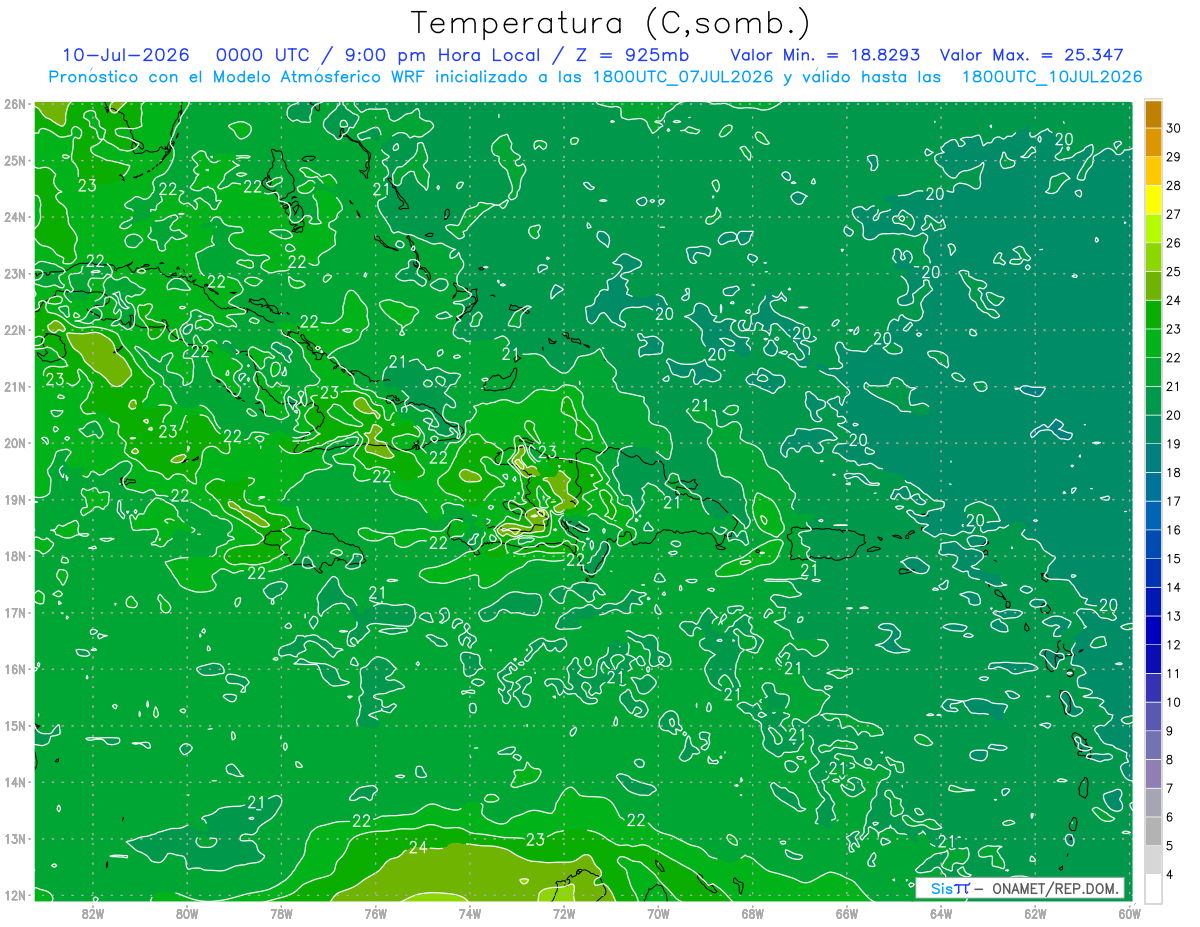This screenshot has height=927, width=1200.
Task: Click the "ONAMET/REP.DOM." credit label
Action: [x=1055, y=888]
